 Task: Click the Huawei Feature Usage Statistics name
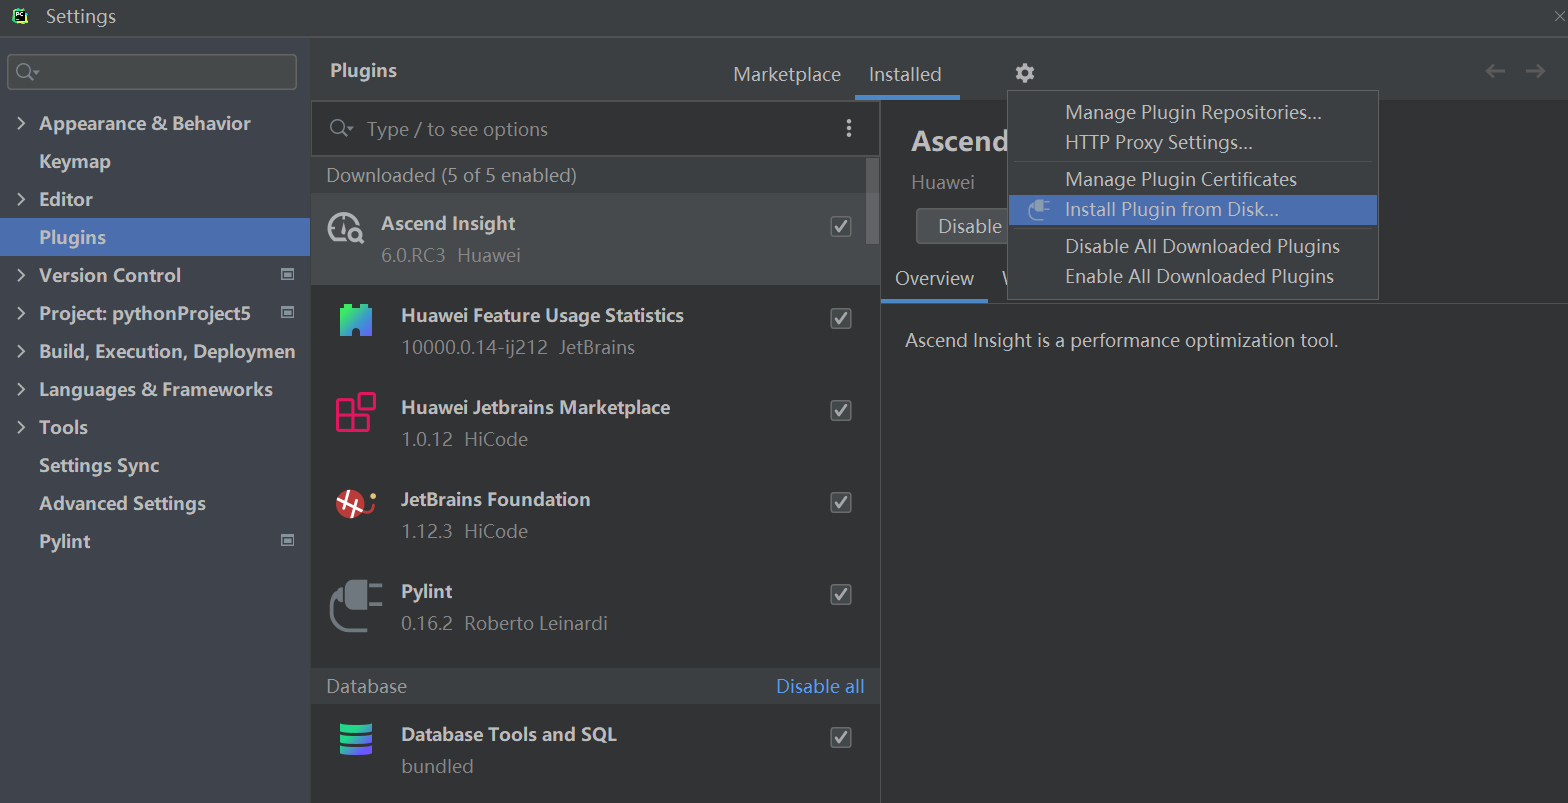(542, 315)
